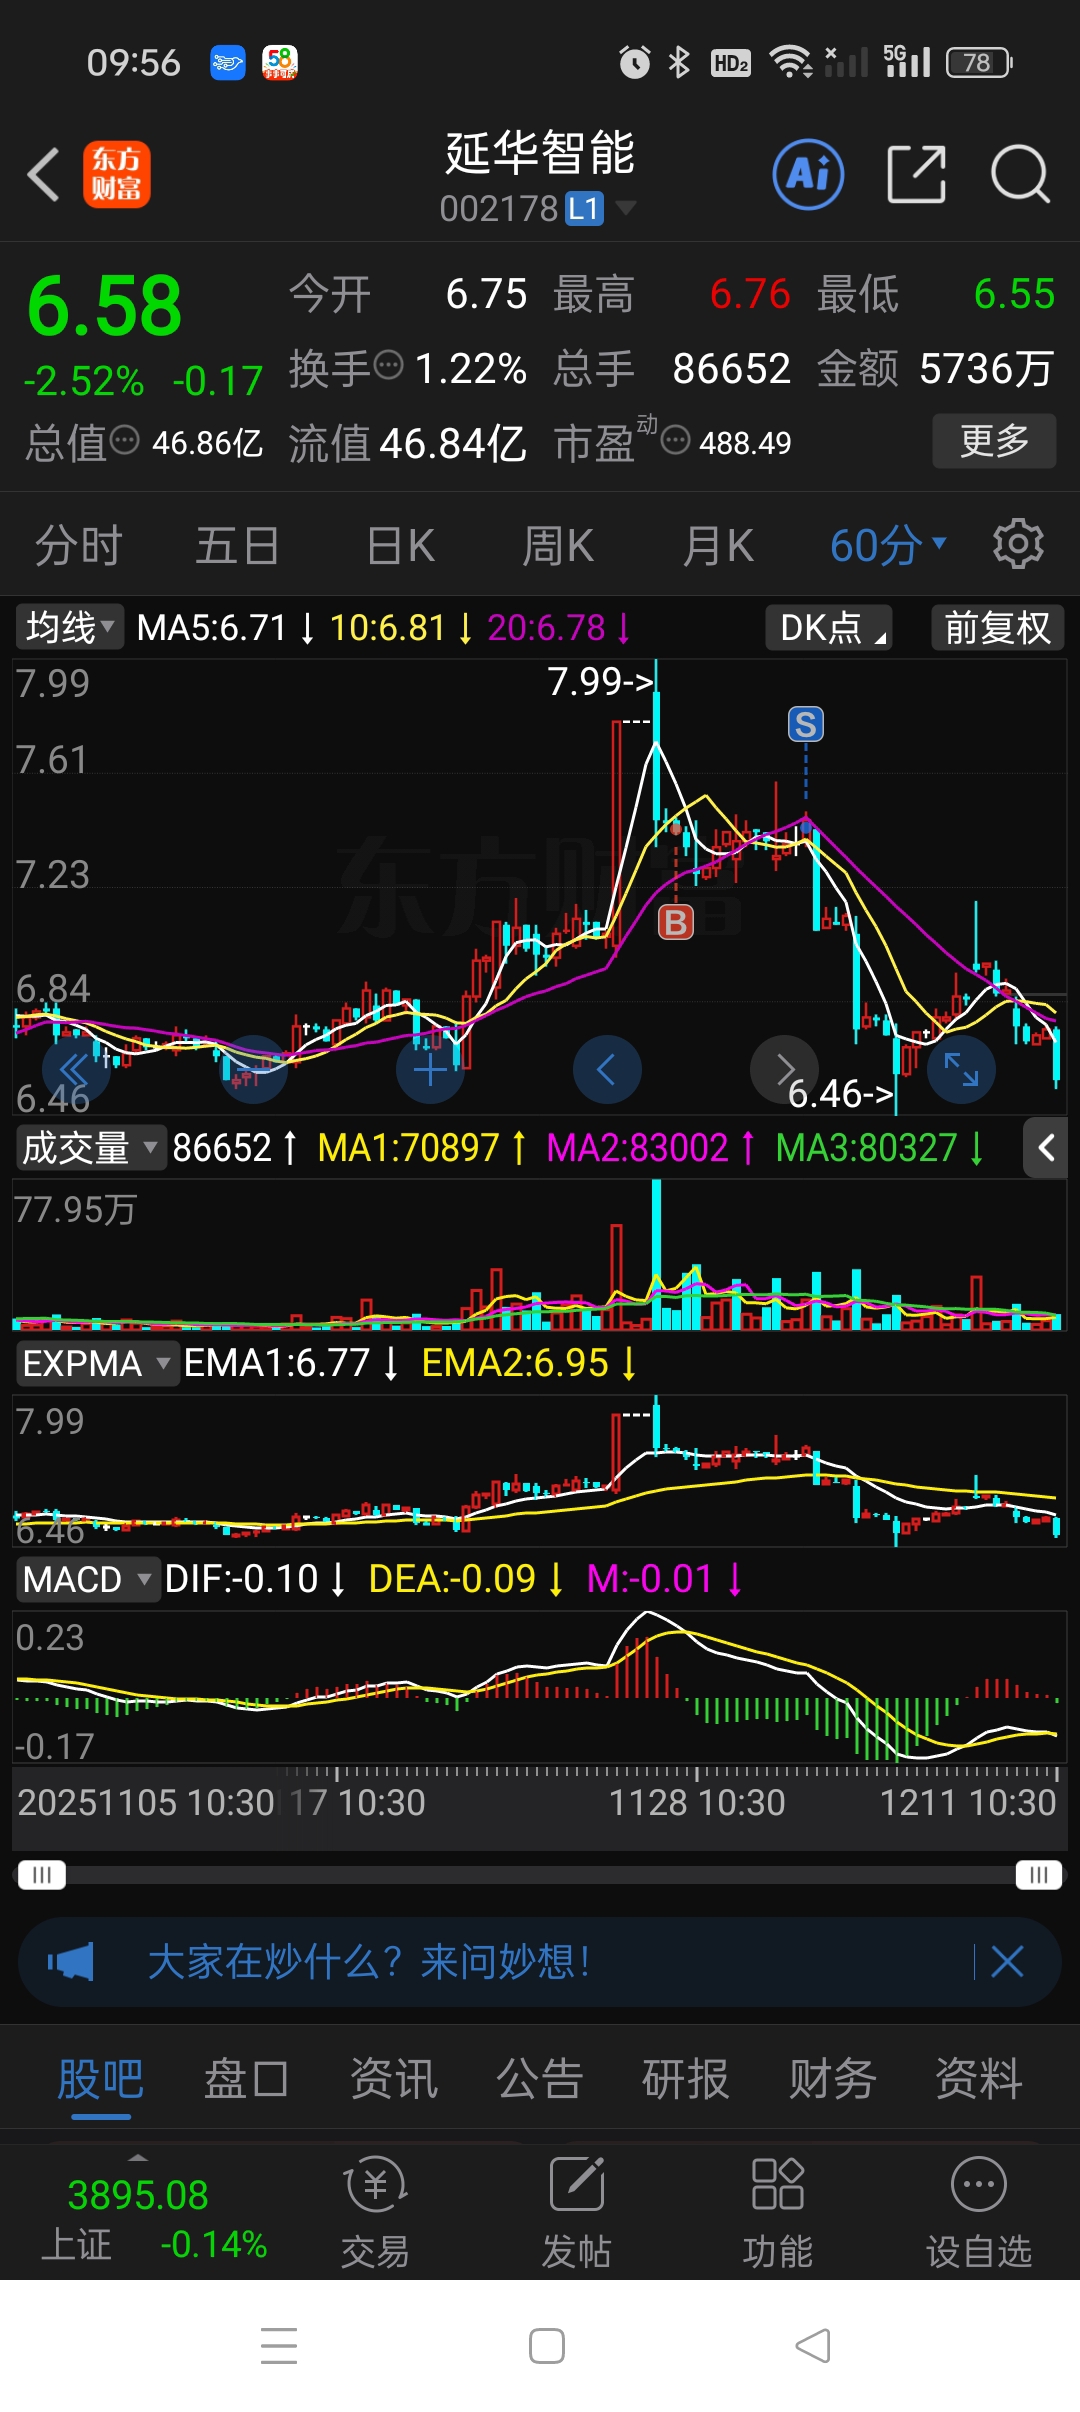Switch to 日K chart tab

(x=400, y=546)
